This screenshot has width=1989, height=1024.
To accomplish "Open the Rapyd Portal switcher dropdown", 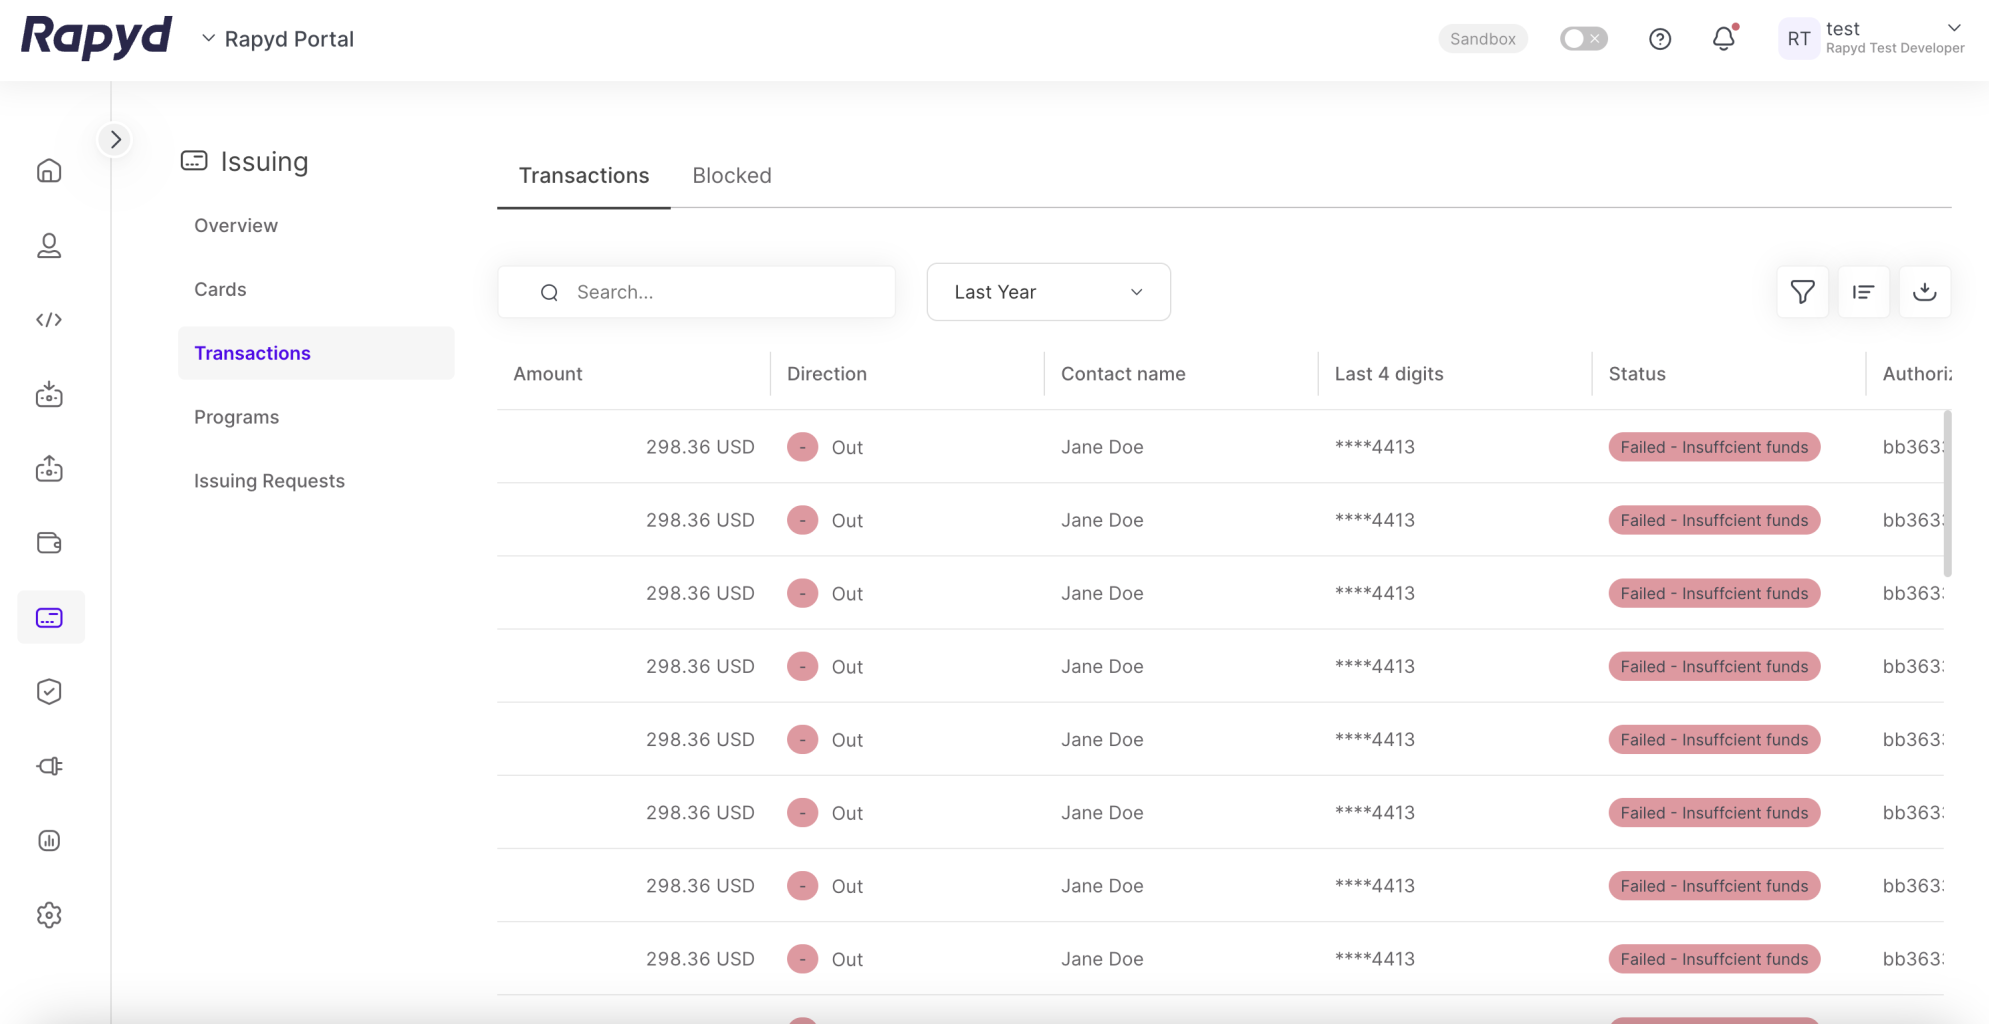I will (278, 39).
